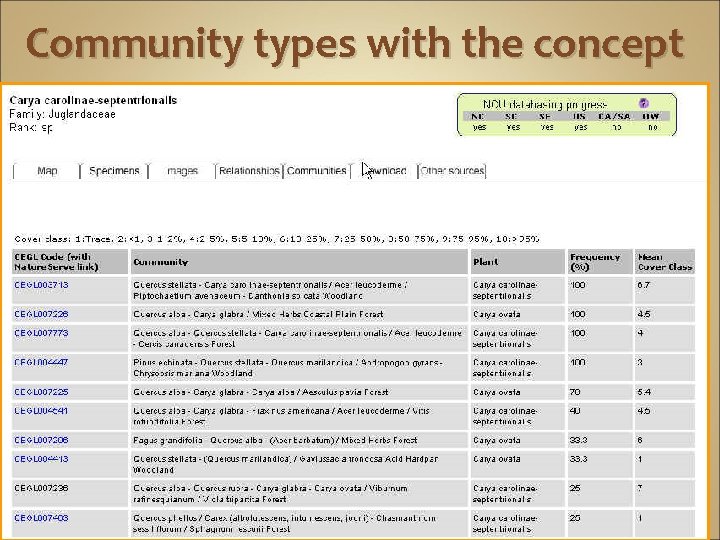The image size is (720, 540).
Task: Click the 'Rank: sp' text
Action: click(x=31, y=127)
